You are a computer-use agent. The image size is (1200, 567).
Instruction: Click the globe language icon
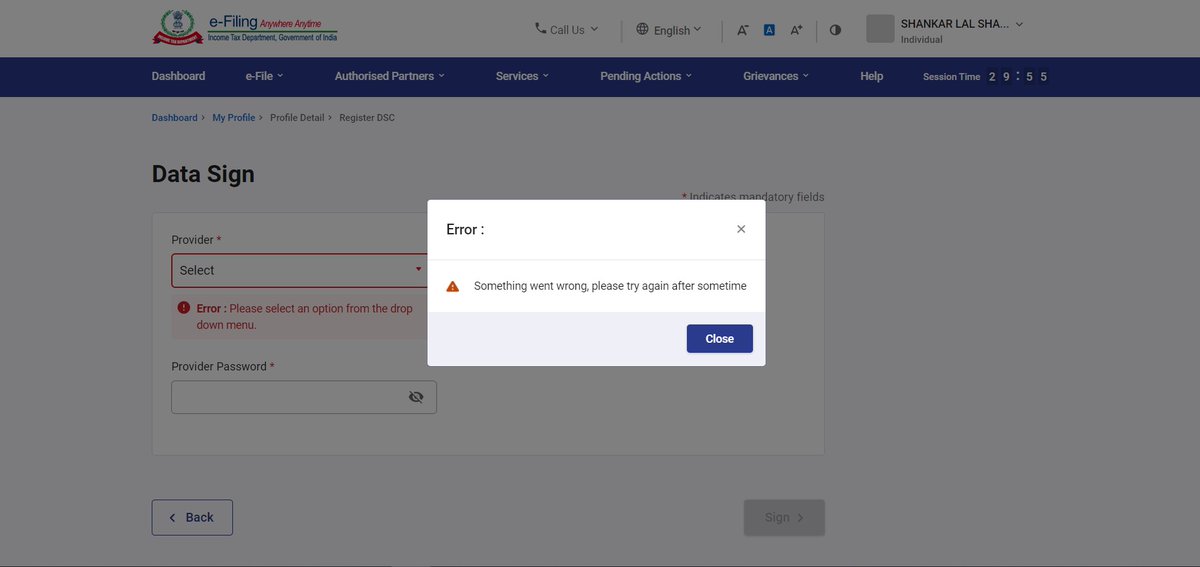pos(643,29)
